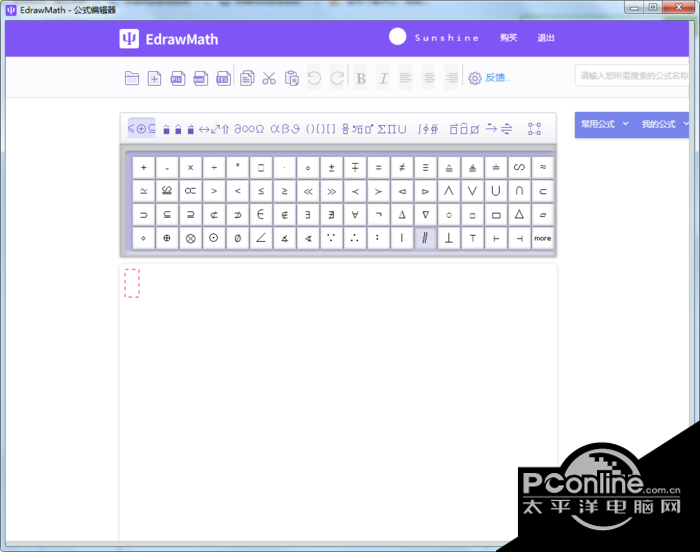The image size is (700, 552).
Task: Click the 反馈 feedback link
Action: [x=497, y=78]
